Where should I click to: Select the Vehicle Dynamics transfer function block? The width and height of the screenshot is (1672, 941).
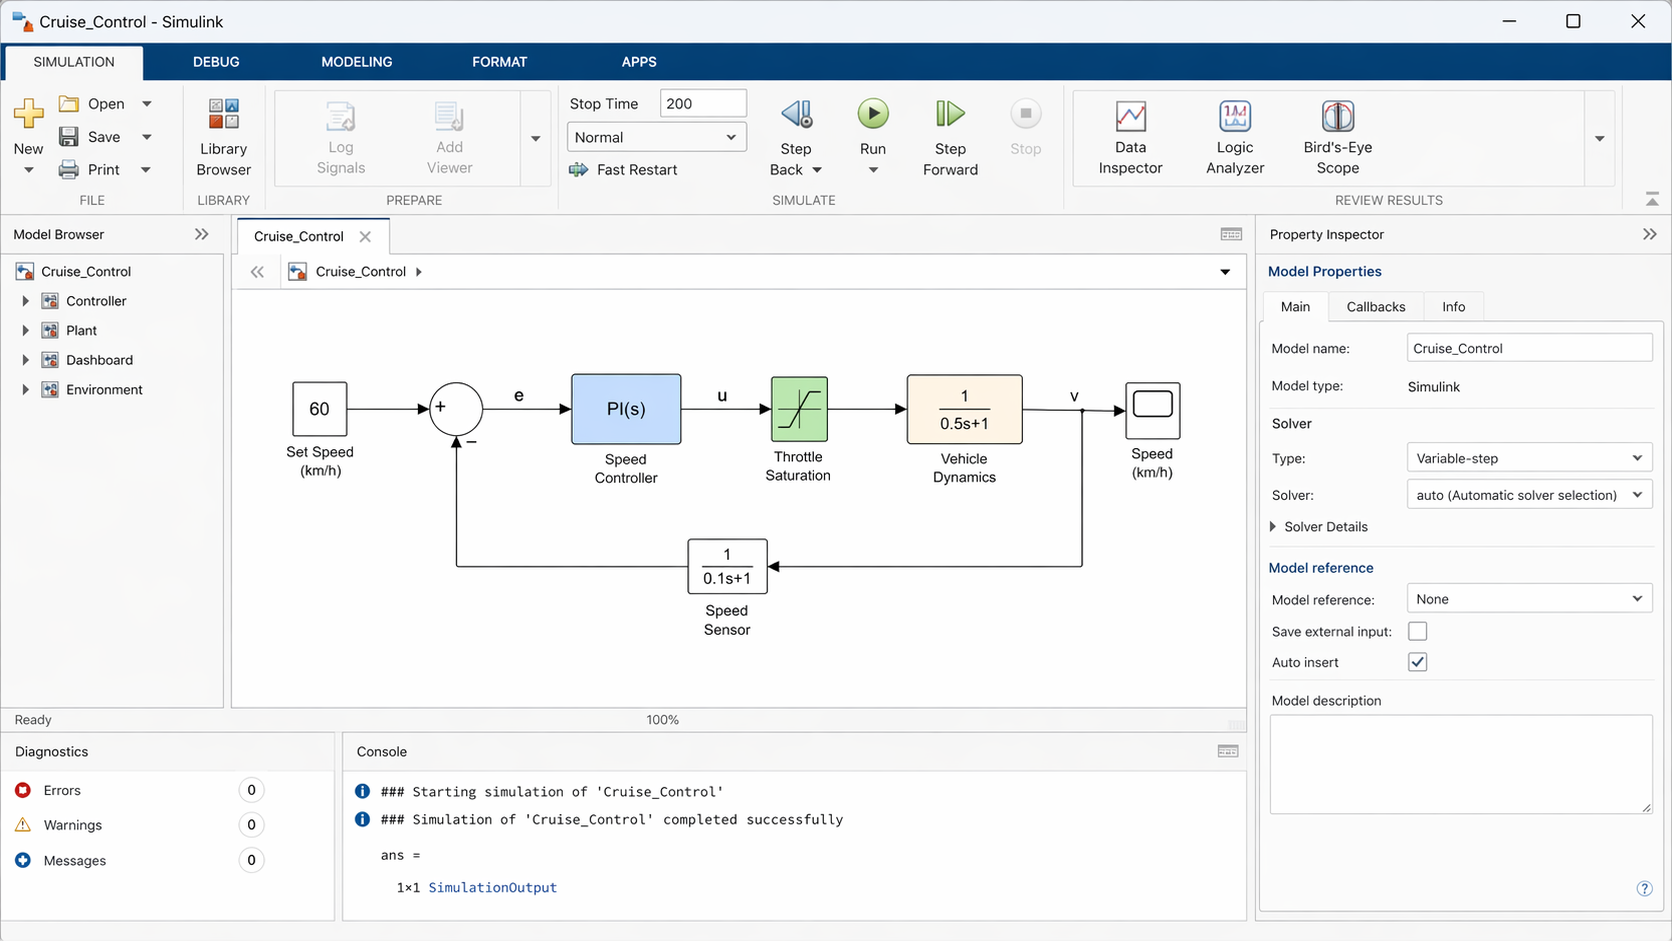964,409
